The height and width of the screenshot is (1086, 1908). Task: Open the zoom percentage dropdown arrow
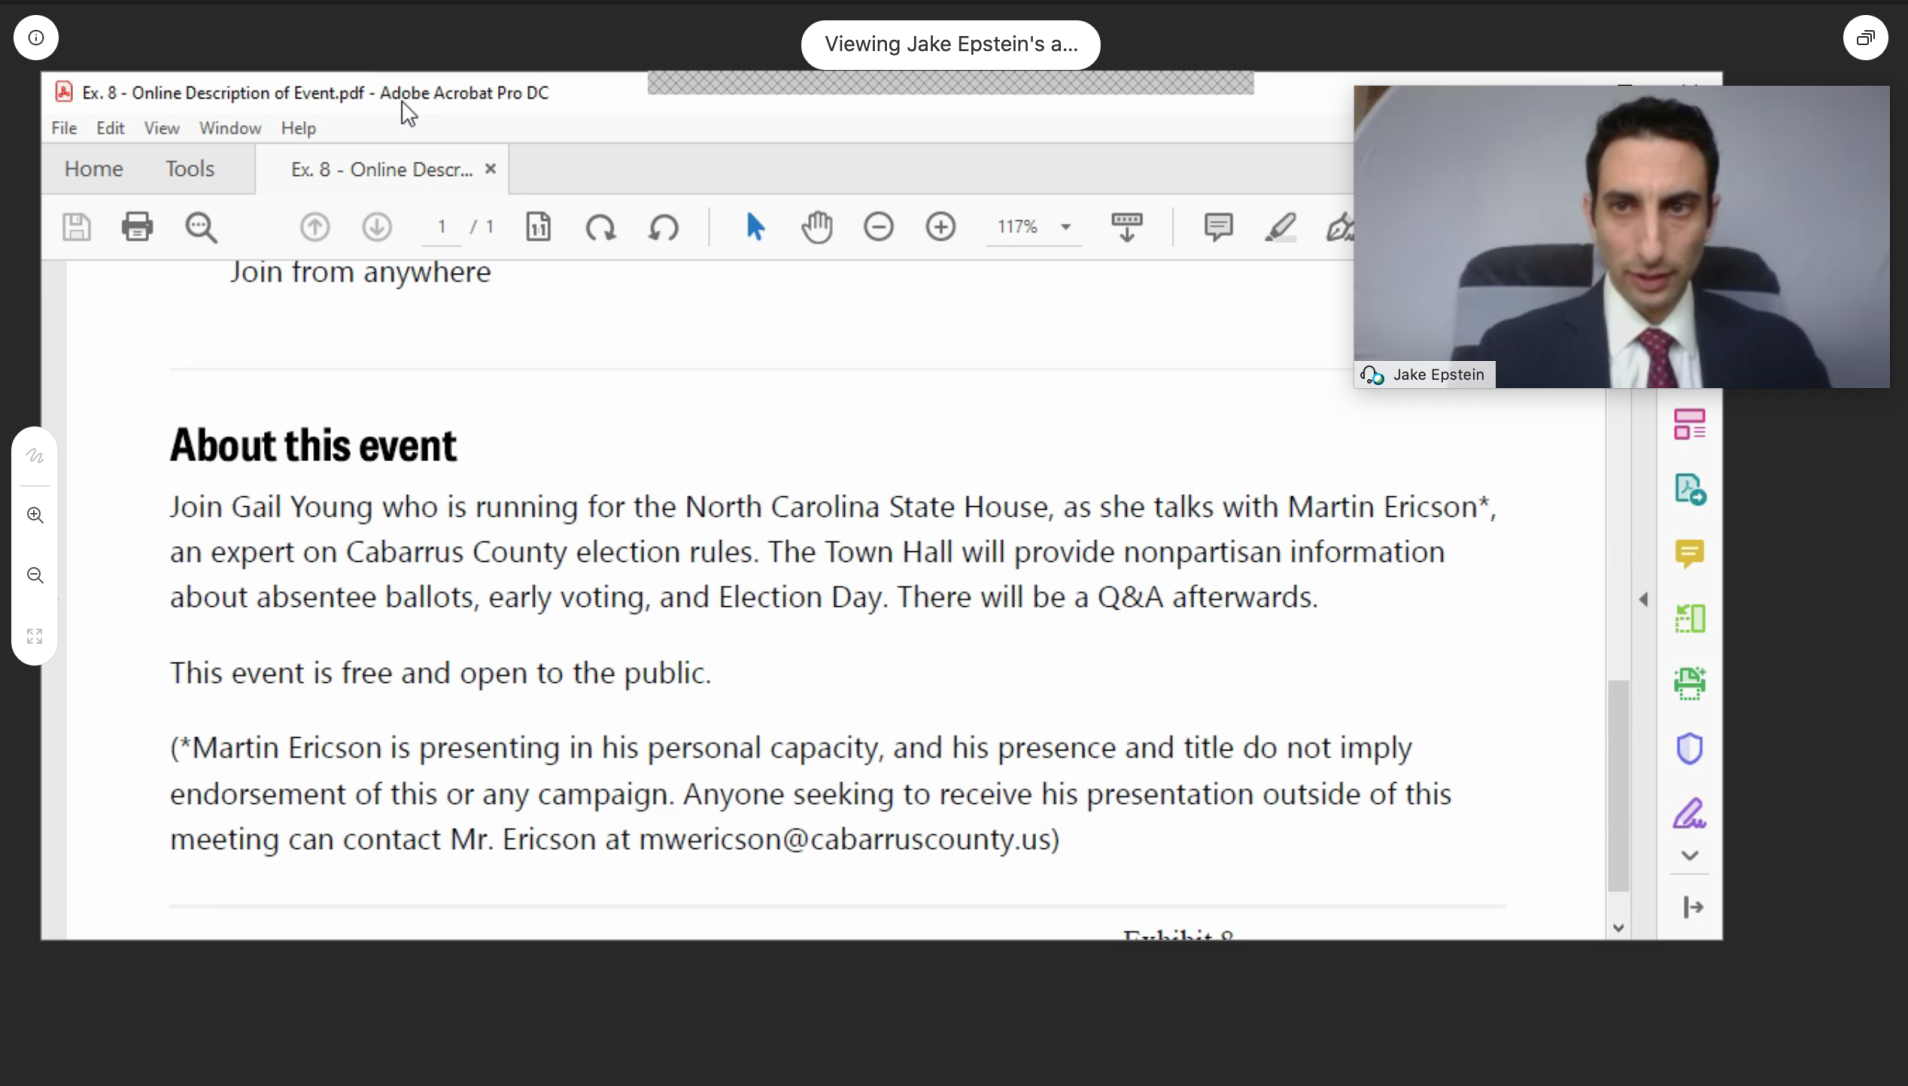(x=1066, y=227)
